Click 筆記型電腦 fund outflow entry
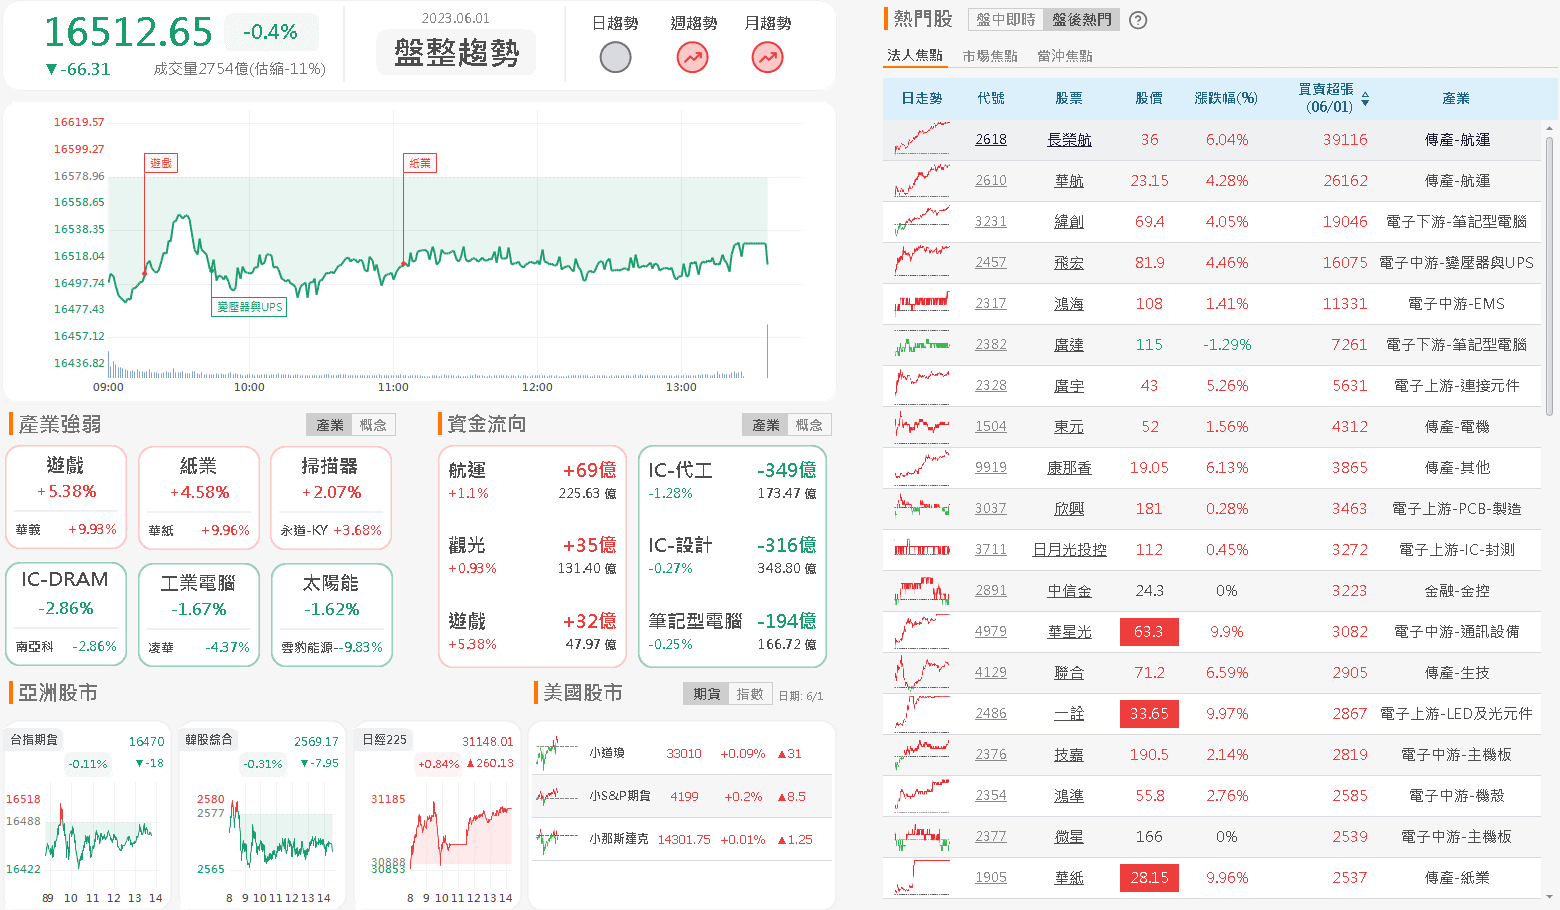The width and height of the screenshot is (1560, 910). 732,632
